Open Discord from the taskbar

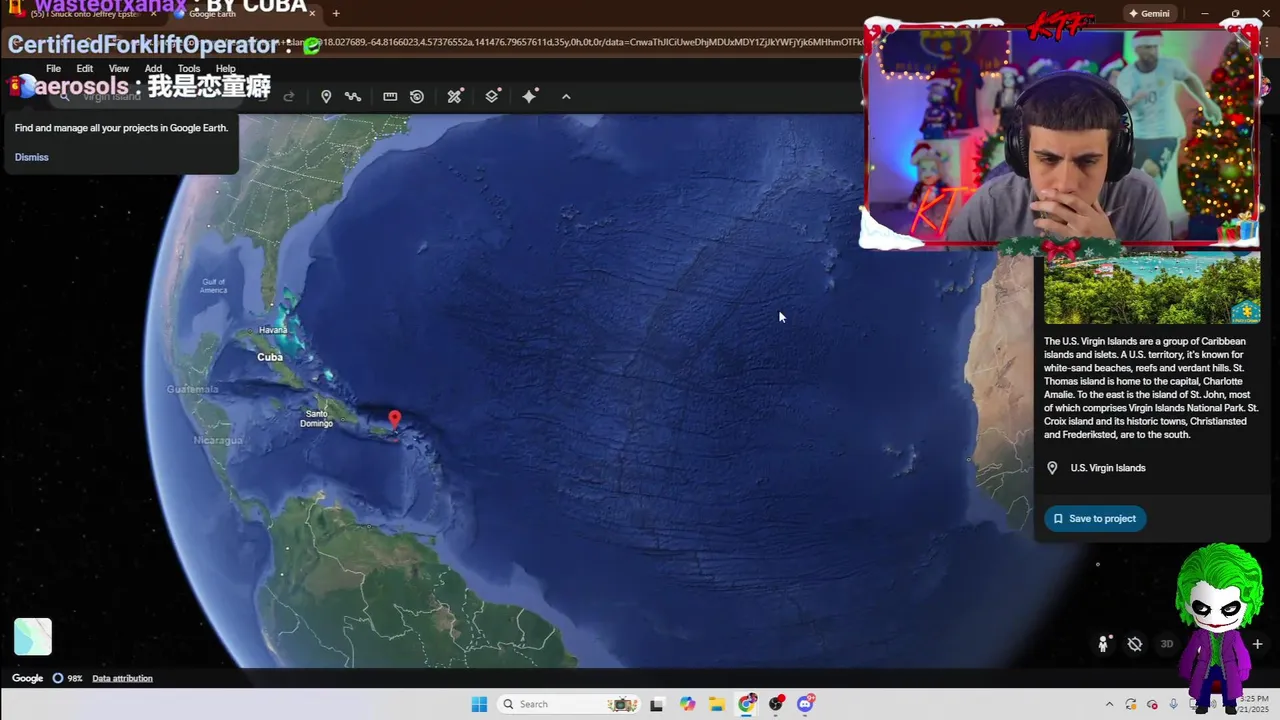point(806,704)
